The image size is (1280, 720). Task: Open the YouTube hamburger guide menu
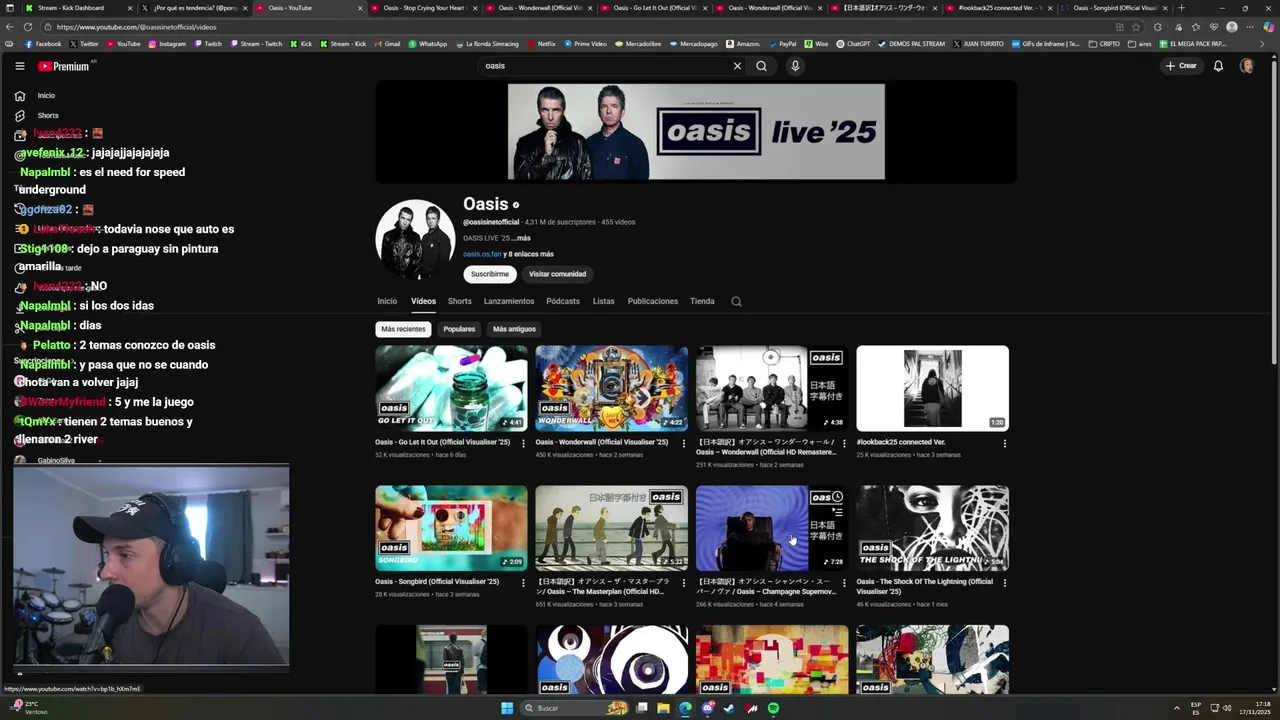[x=19, y=66]
